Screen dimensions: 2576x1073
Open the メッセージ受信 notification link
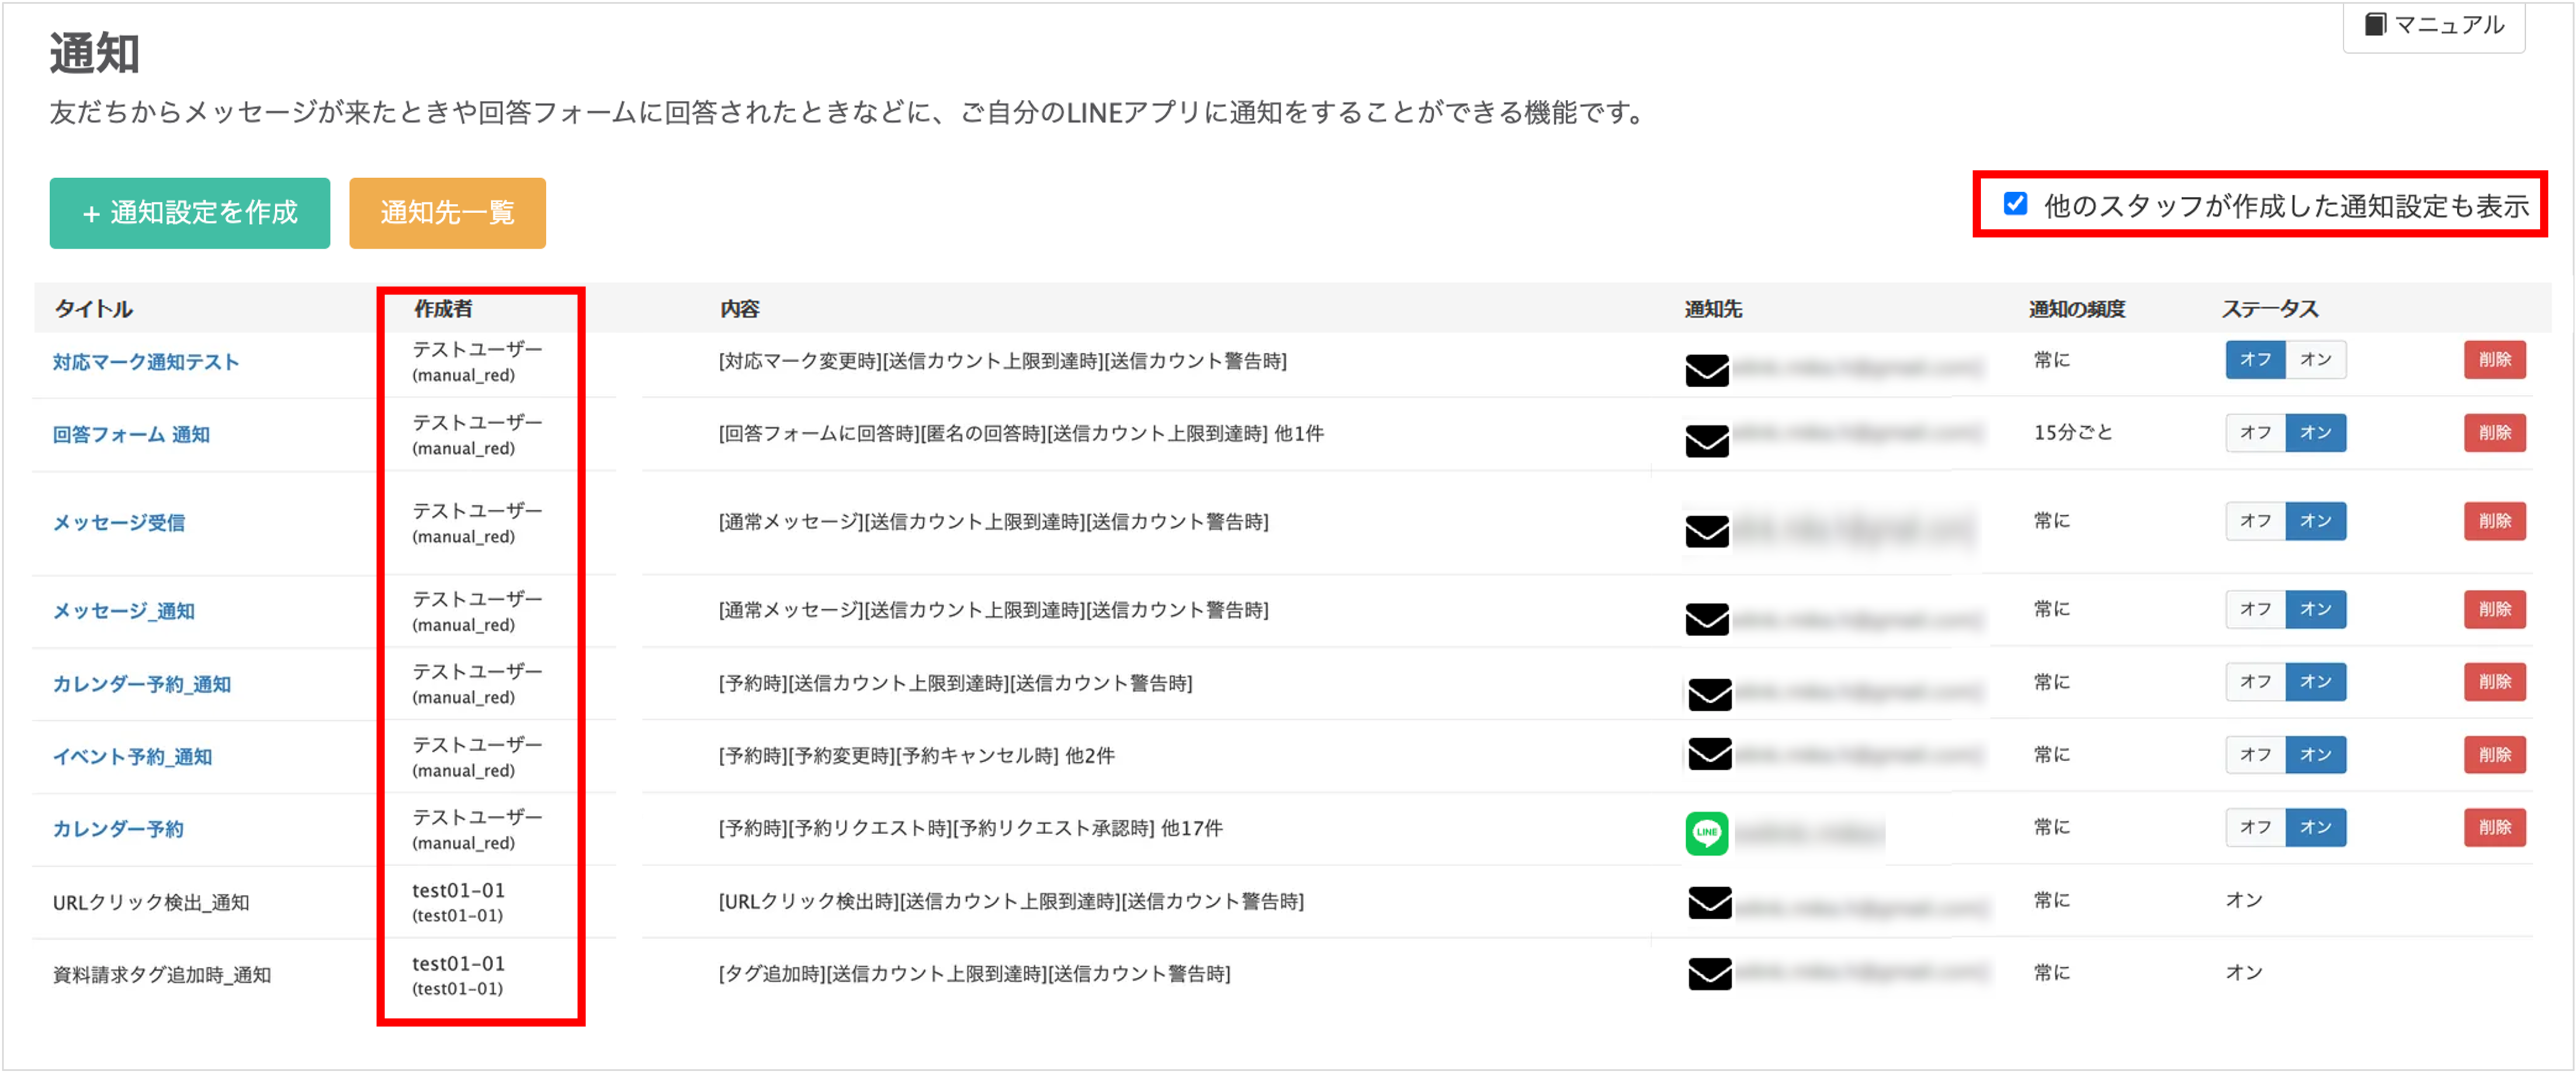click(x=118, y=522)
